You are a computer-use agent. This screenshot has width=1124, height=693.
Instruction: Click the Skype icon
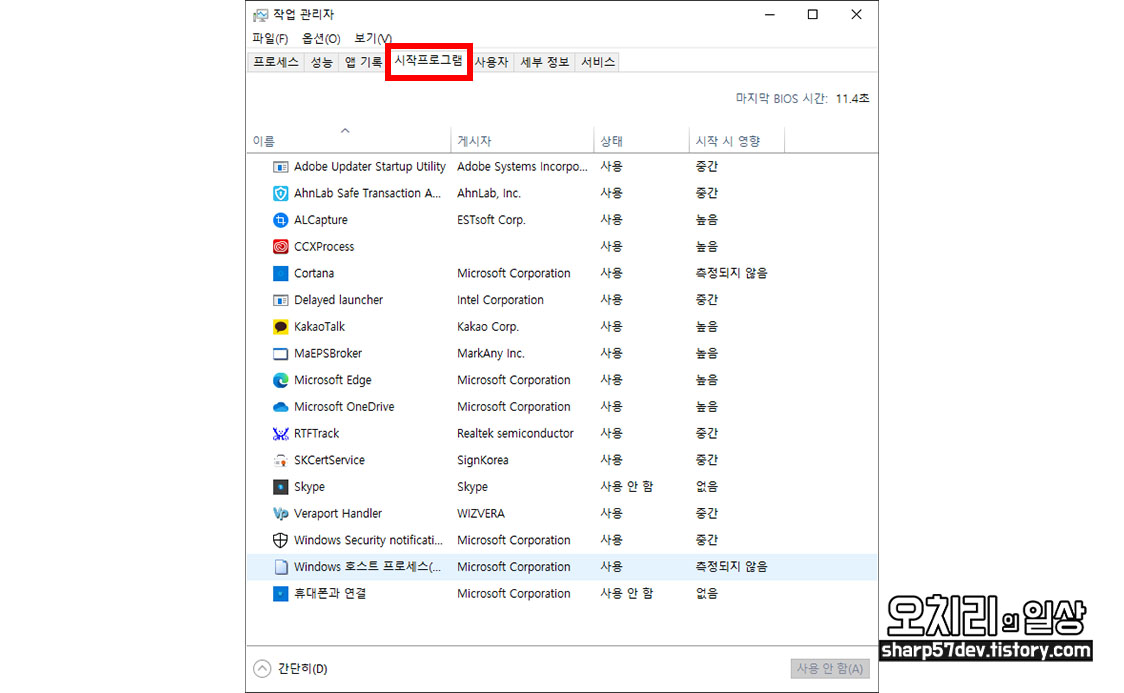point(280,487)
